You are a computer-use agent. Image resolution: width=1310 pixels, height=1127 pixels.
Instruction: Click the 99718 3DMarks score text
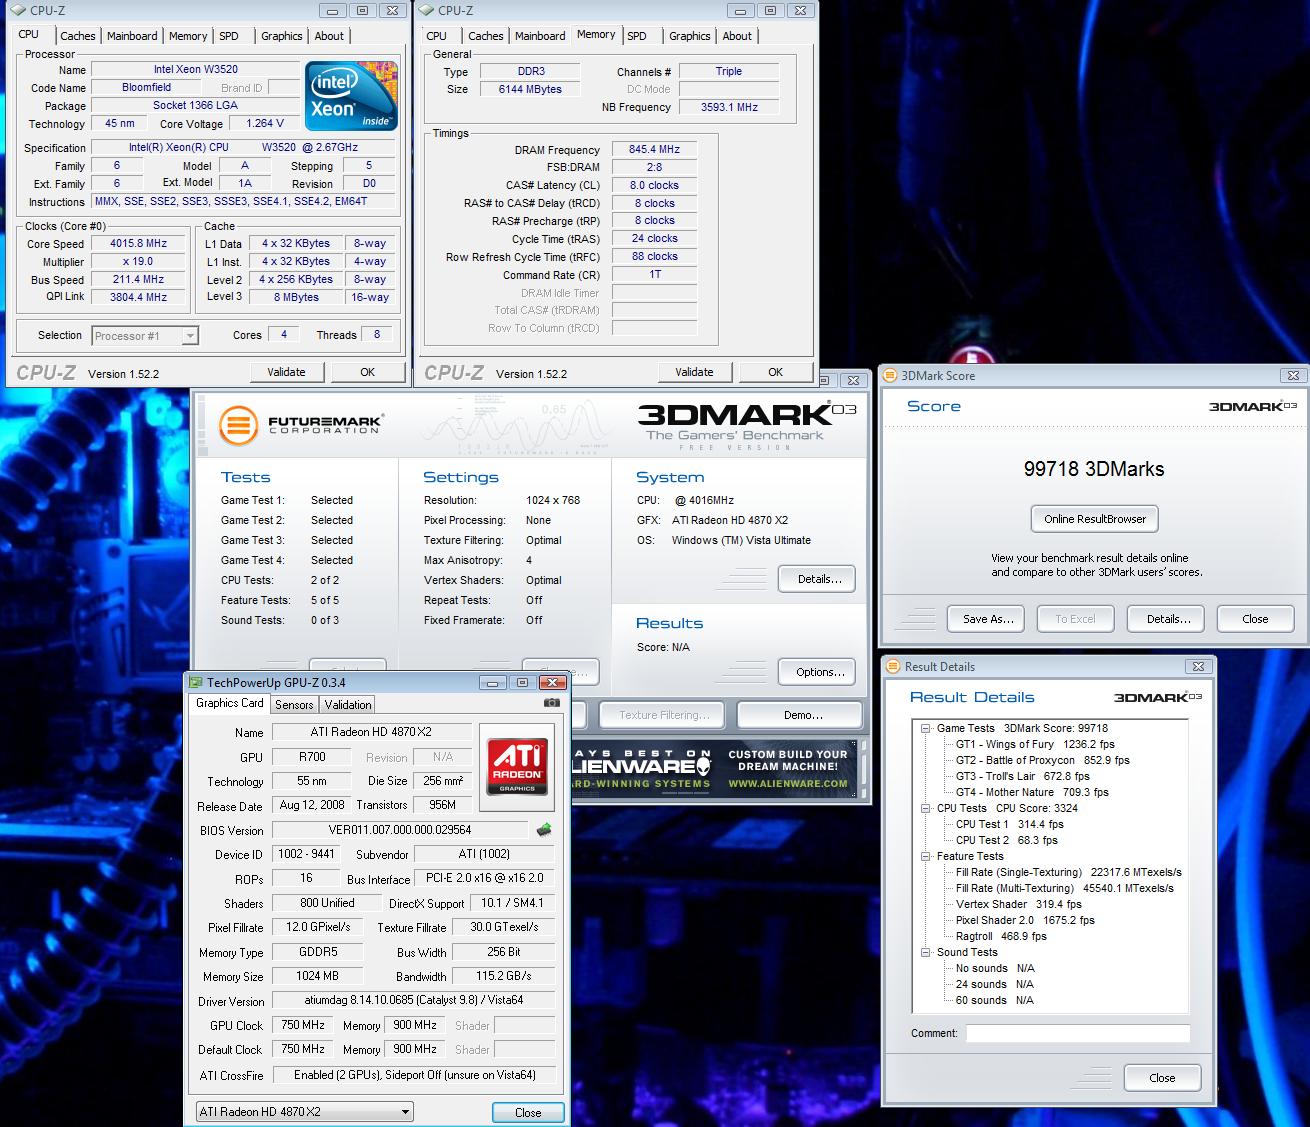tap(1094, 469)
